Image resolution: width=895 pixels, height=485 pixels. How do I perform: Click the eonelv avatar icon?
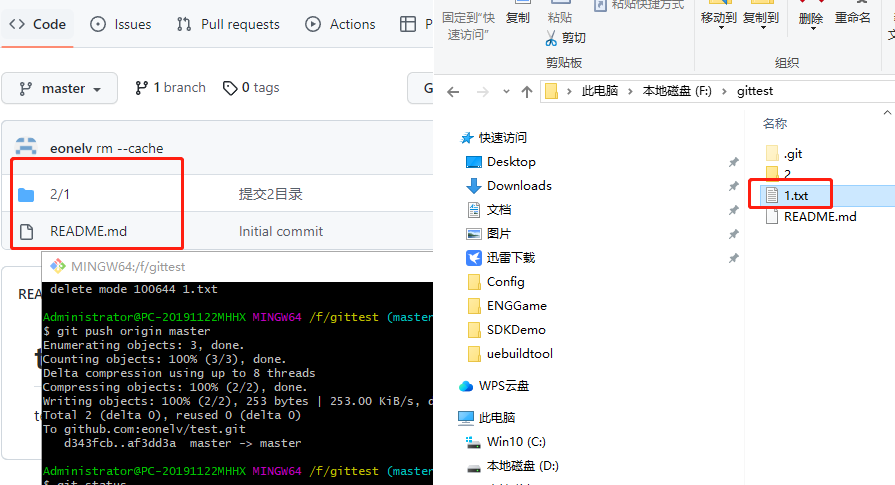tap(26, 146)
